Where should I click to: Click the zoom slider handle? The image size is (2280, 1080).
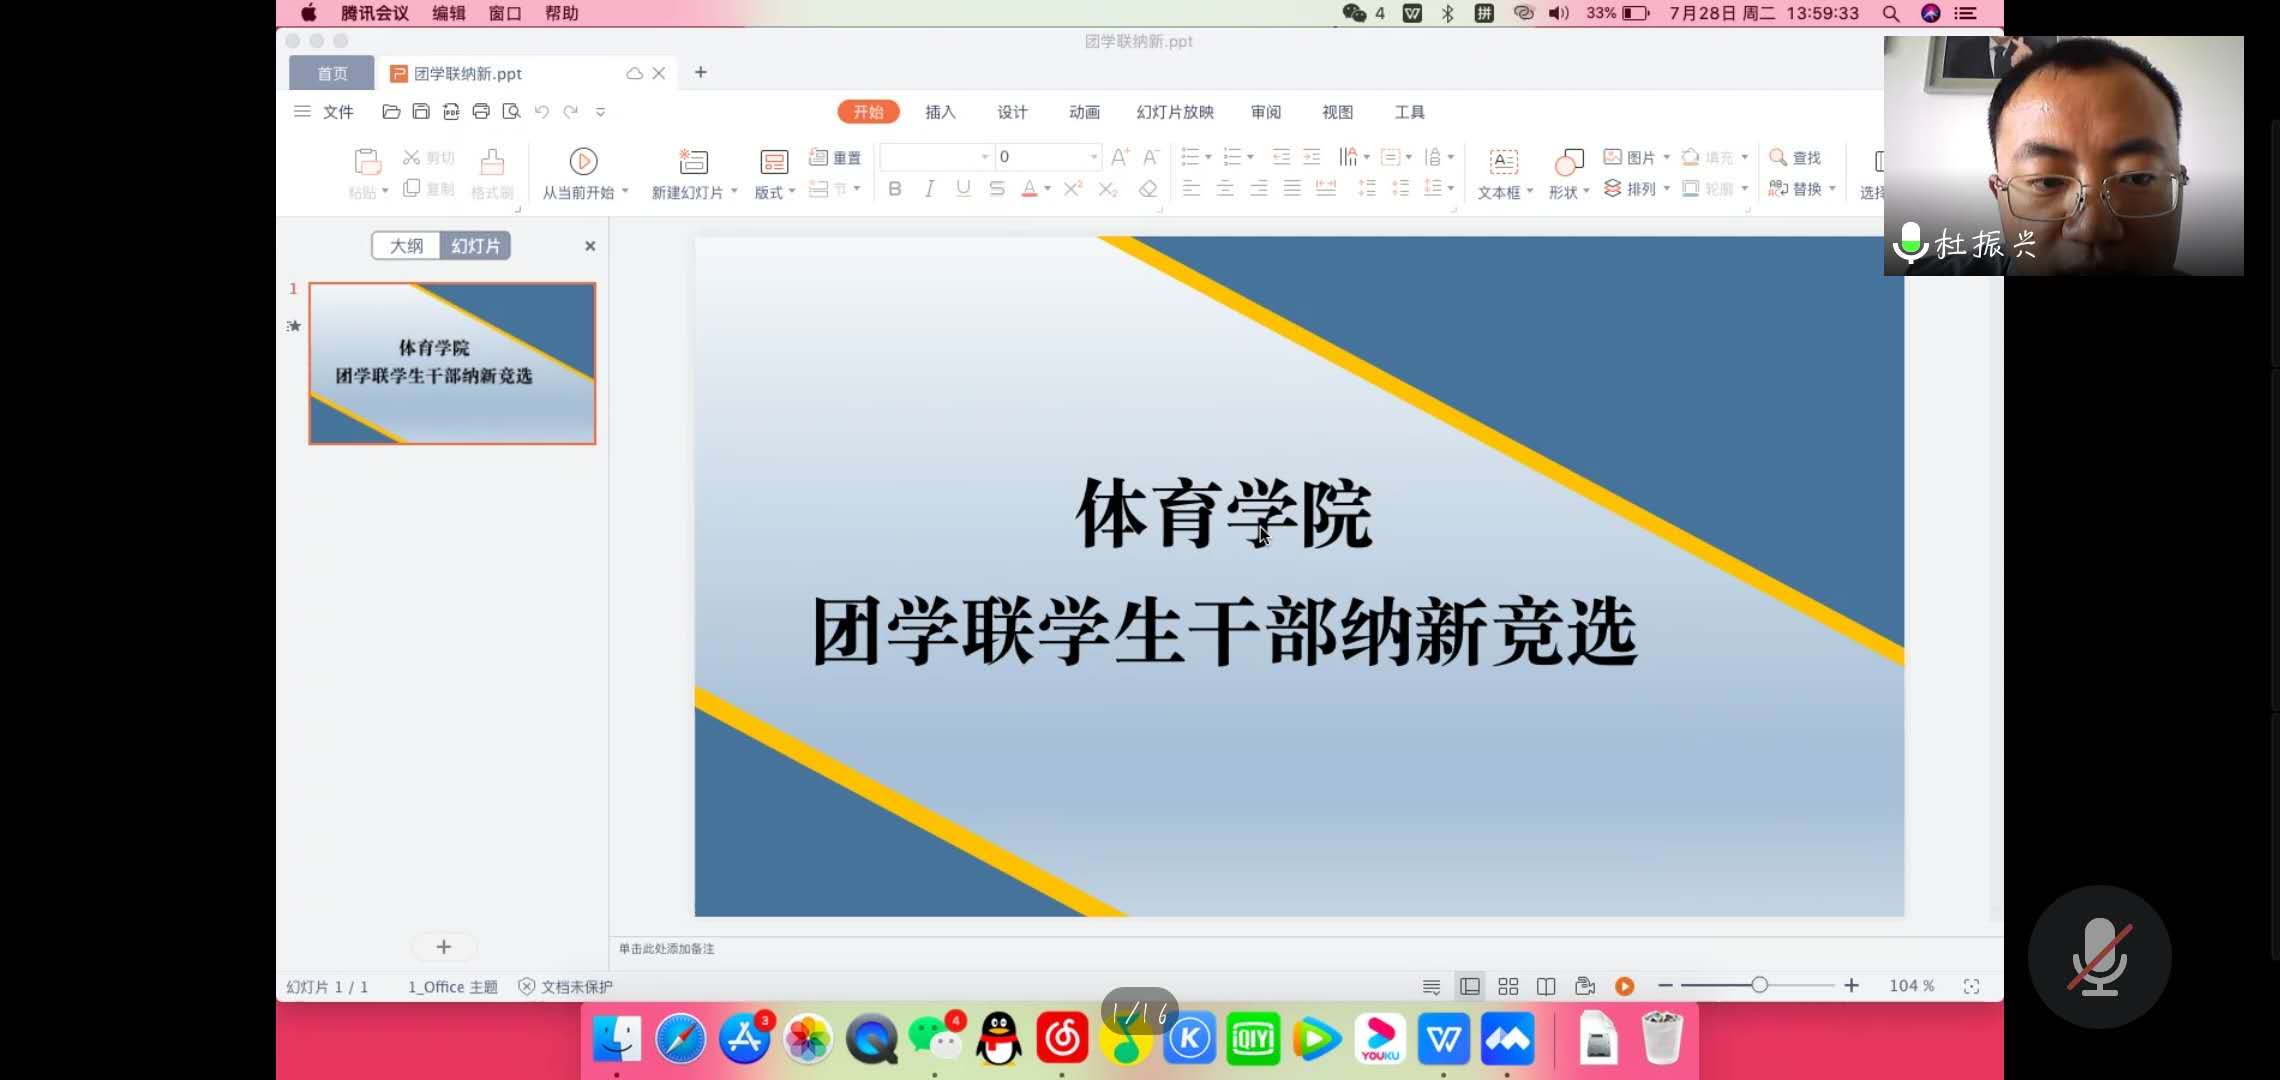1759,986
